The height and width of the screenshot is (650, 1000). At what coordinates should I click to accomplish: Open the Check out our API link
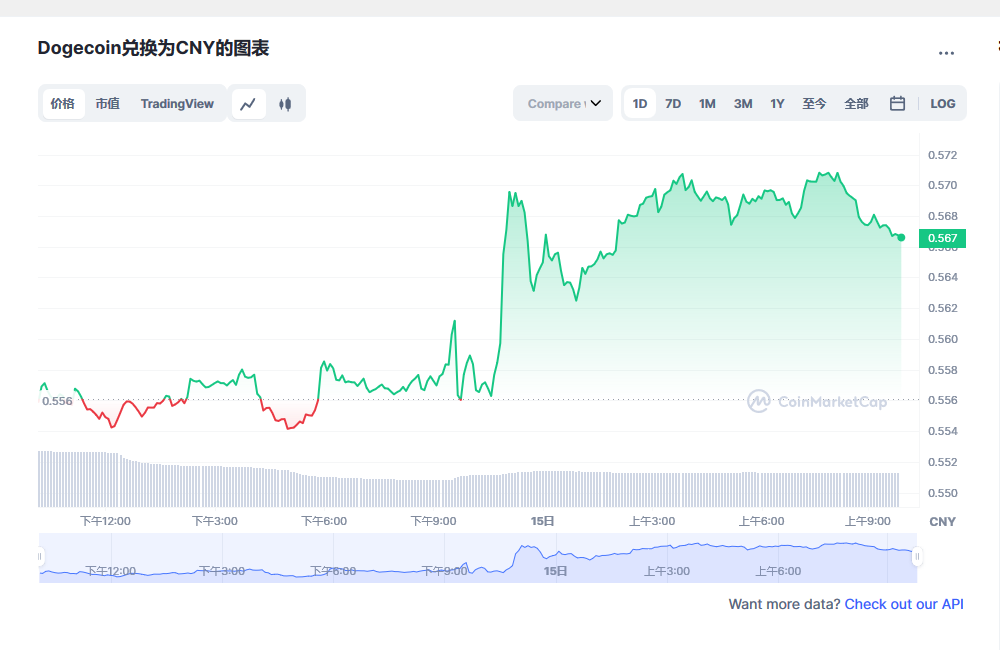(904, 604)
